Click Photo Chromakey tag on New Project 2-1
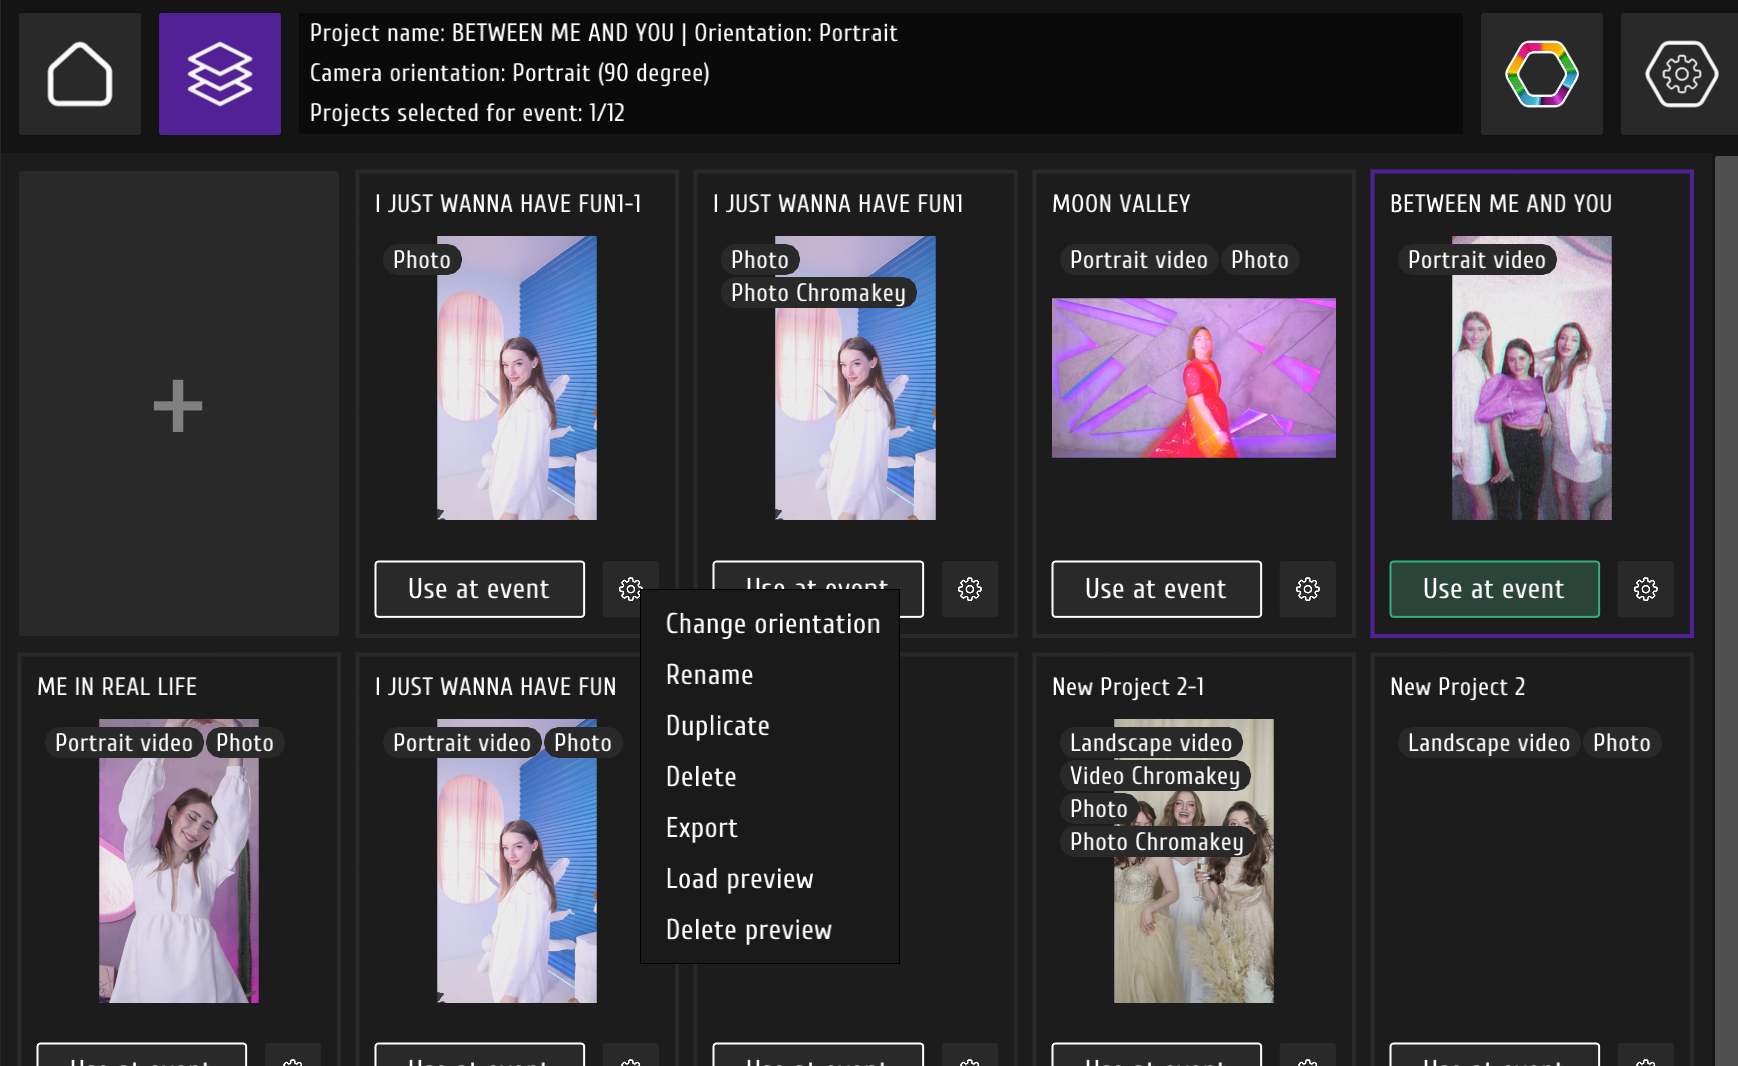This screenshot has height=1066, width=1738. pos(1157,842)
